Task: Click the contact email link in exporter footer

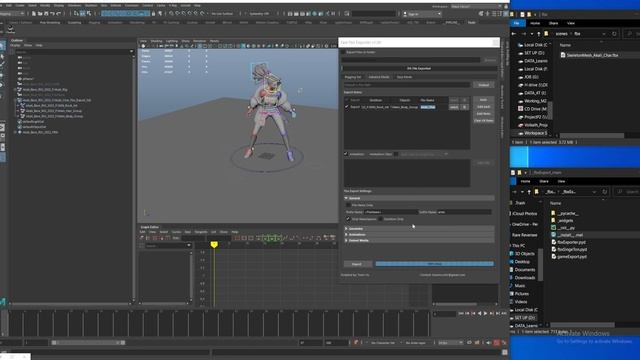Action: [x=442, y=275]
